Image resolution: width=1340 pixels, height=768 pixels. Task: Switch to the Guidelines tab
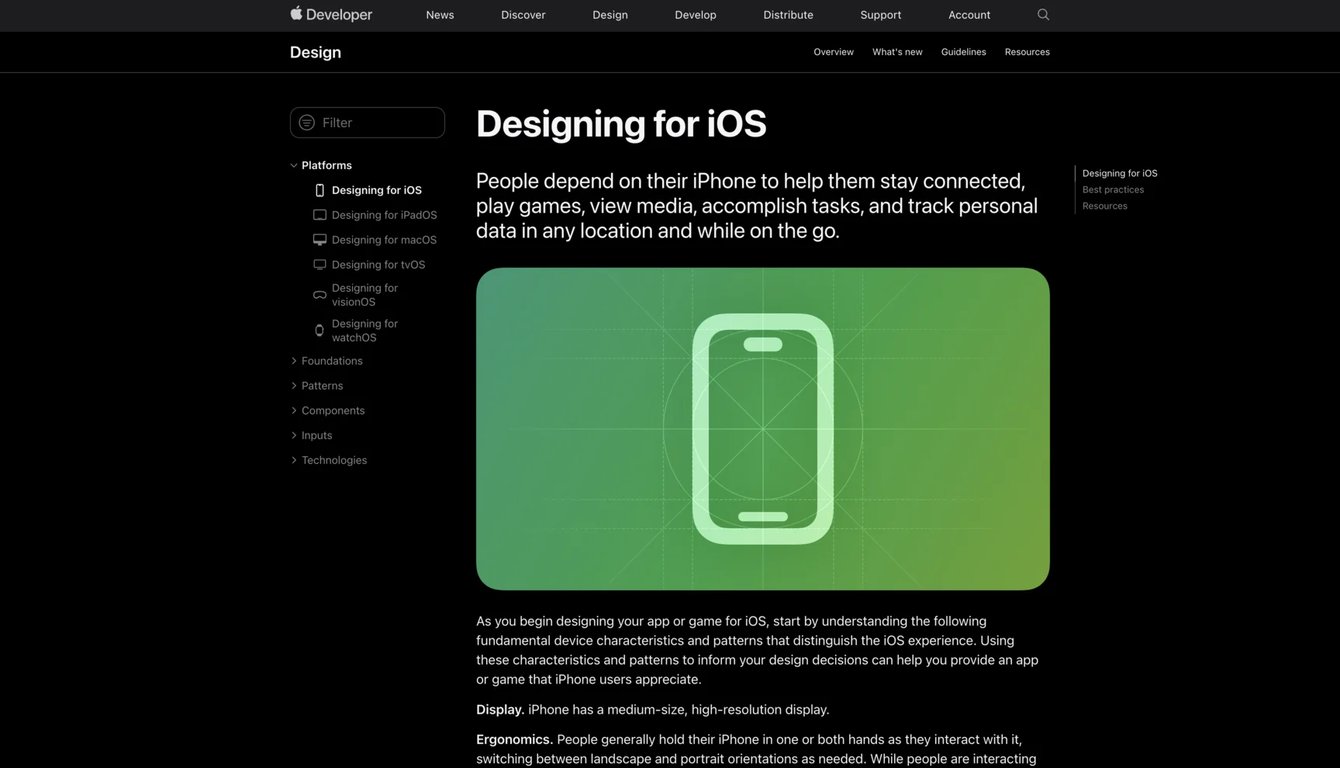964,52
